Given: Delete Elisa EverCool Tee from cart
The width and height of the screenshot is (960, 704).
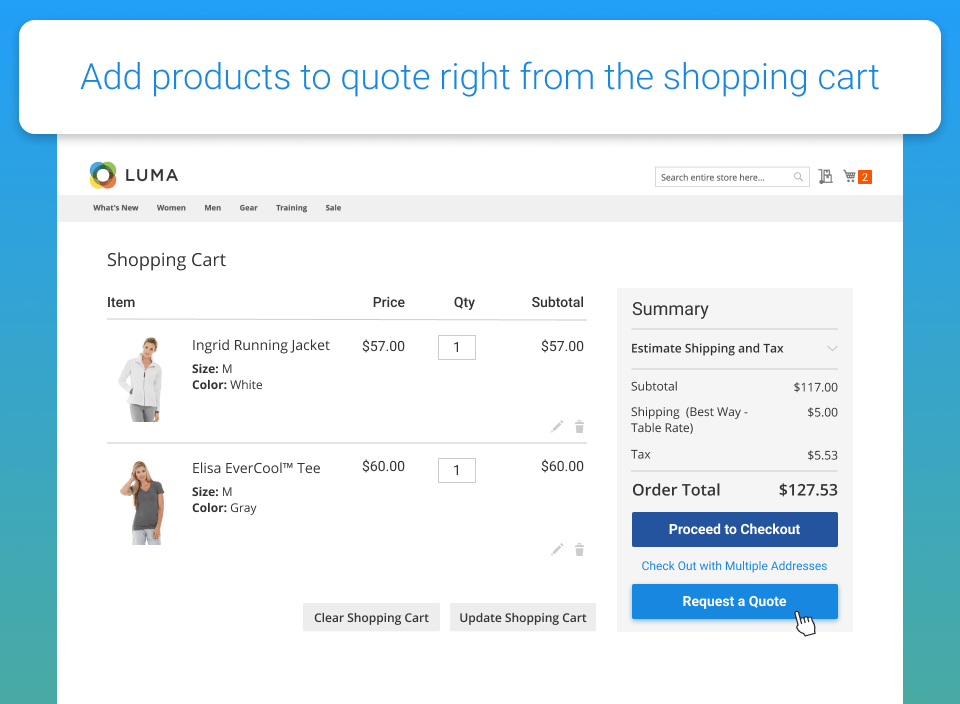Looking at the screenshot, I should coord(579,549).
